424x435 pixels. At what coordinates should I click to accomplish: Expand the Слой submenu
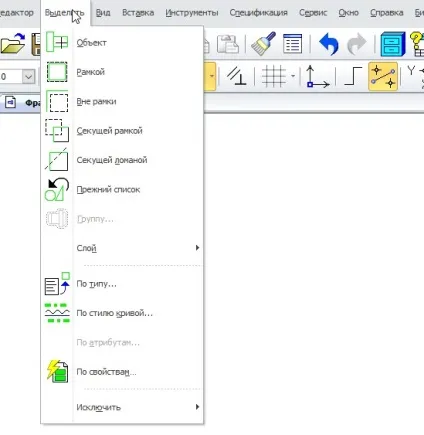tap(122, 248)
